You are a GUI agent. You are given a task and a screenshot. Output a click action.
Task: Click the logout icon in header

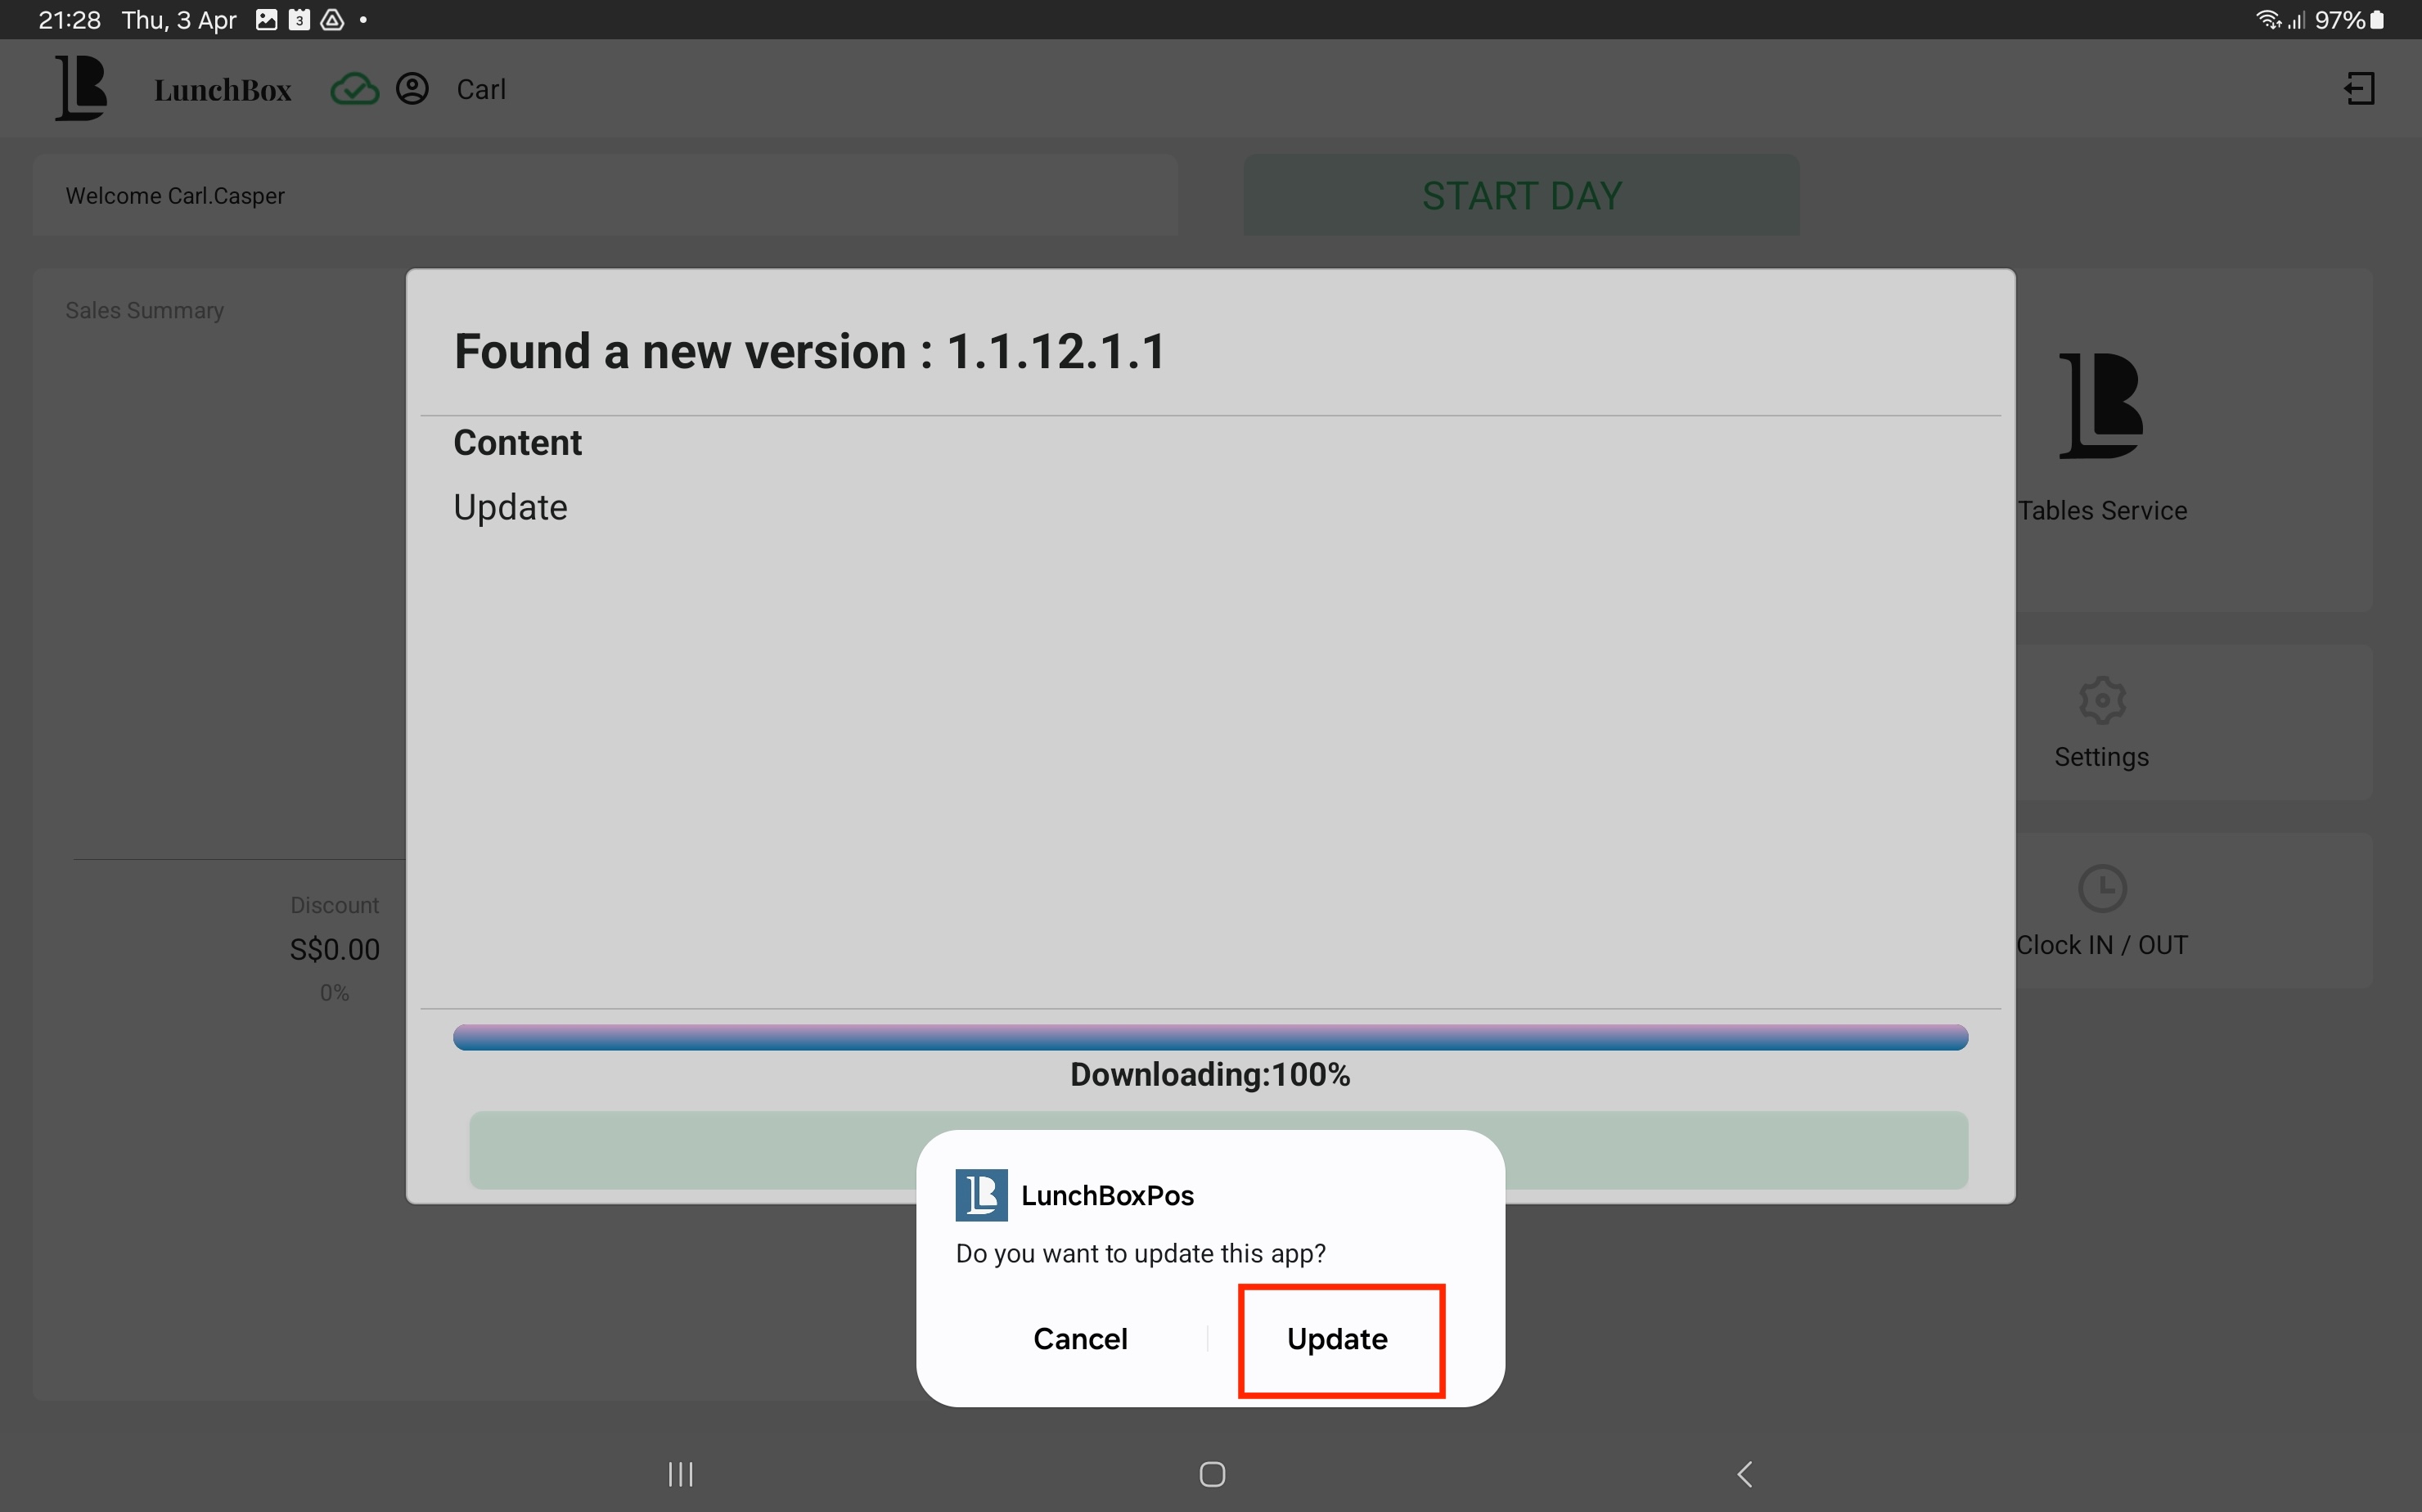coord(2359,89)
